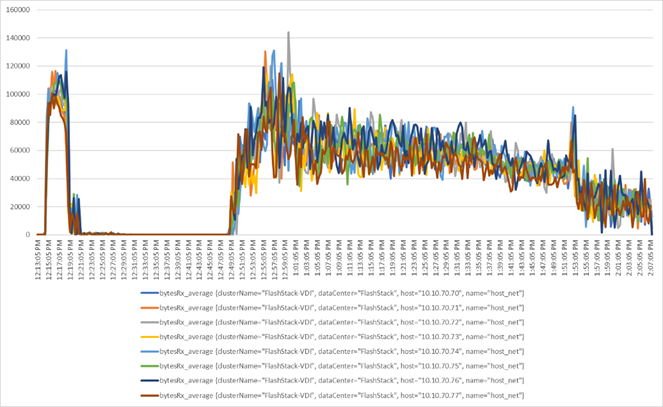Click the 40000 y-axis label

(x=20, y=178)
